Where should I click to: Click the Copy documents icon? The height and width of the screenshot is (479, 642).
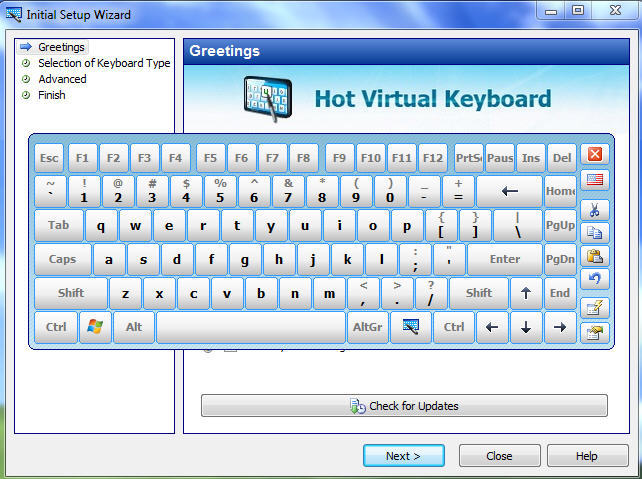[595, 233]
